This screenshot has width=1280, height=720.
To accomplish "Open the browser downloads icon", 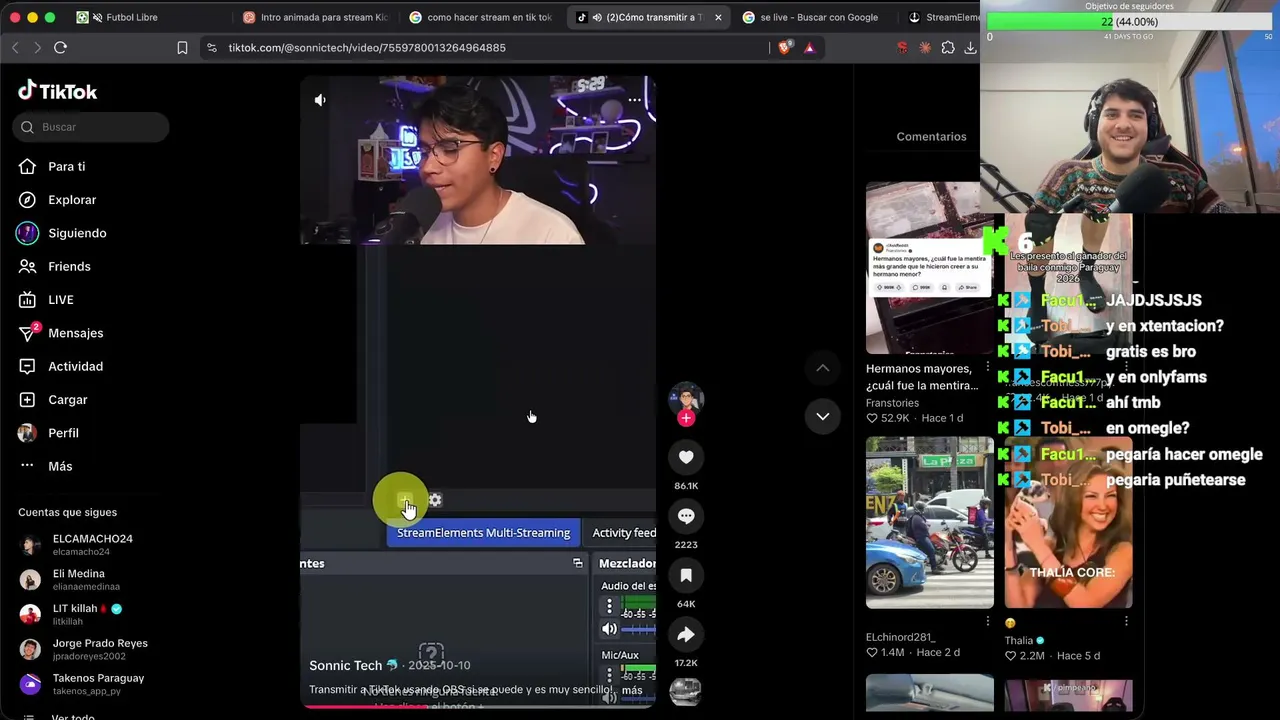I will pyautogui.click(x=970, y=47).
